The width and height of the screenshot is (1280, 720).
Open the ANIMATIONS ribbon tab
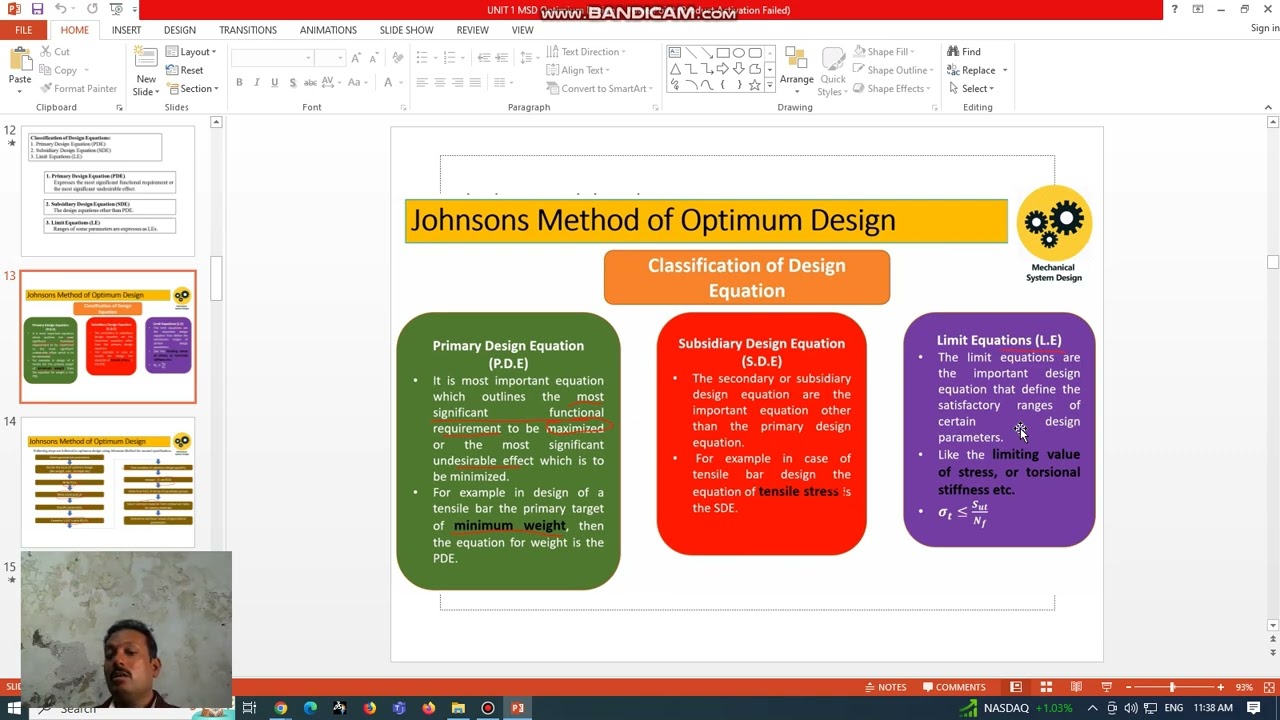click(x=328, y=30)
